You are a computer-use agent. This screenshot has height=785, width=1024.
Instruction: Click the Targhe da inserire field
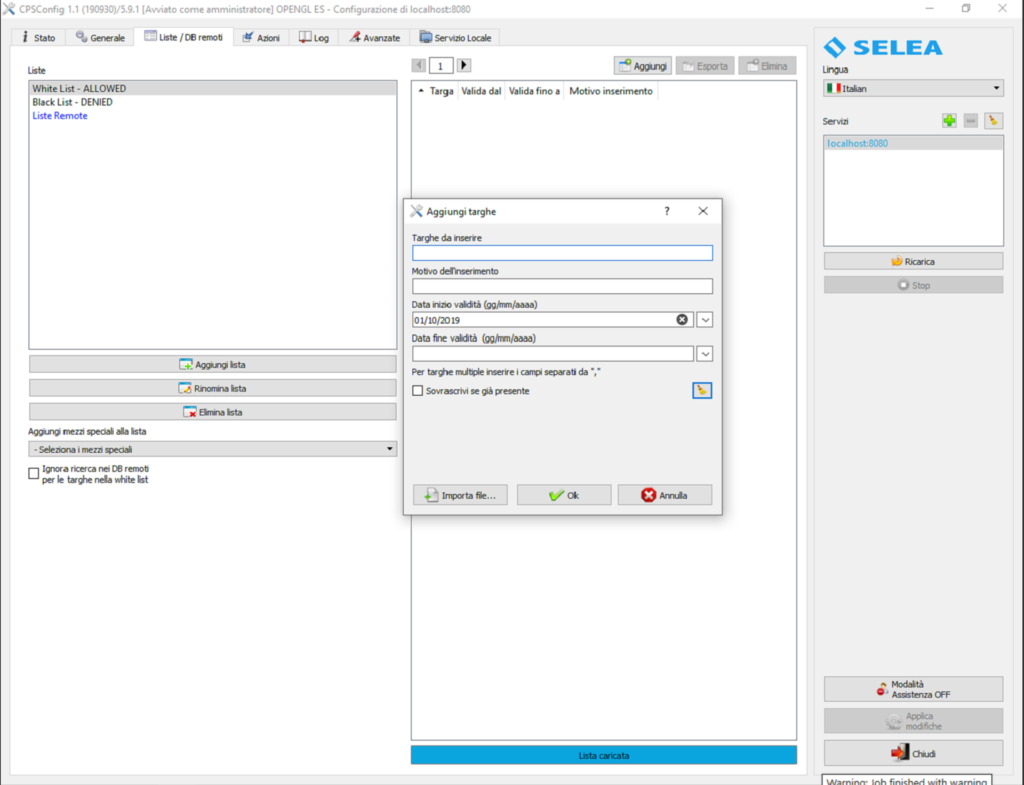(x=562, y=253)
